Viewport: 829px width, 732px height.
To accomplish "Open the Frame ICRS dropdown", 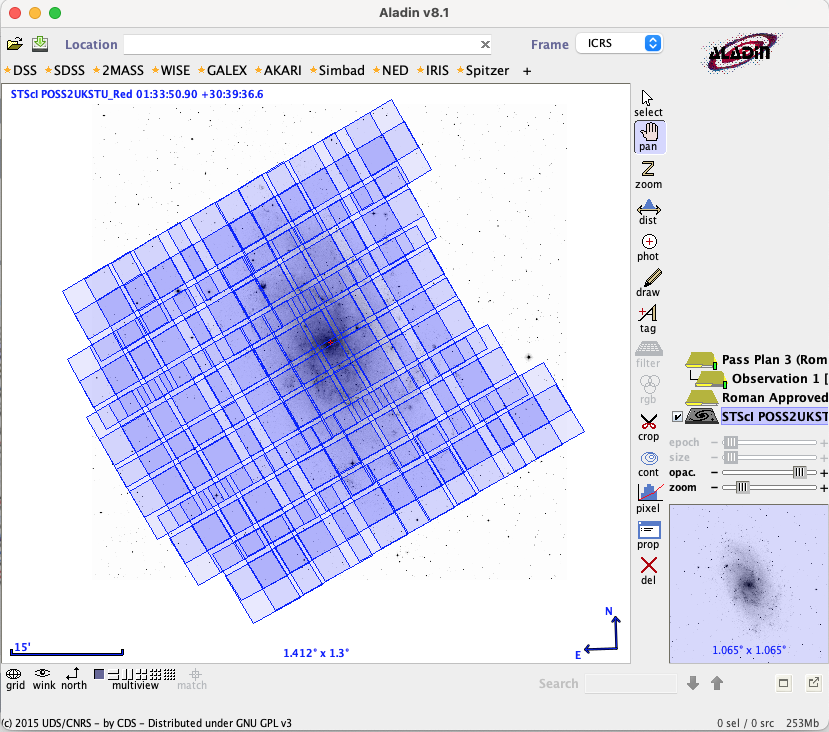I will [620, 44].
